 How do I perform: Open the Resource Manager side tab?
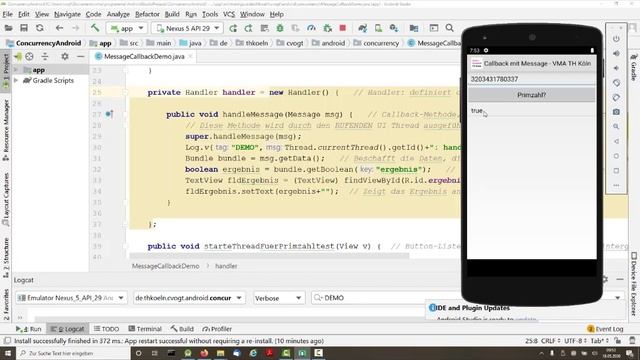pos(6,130)
